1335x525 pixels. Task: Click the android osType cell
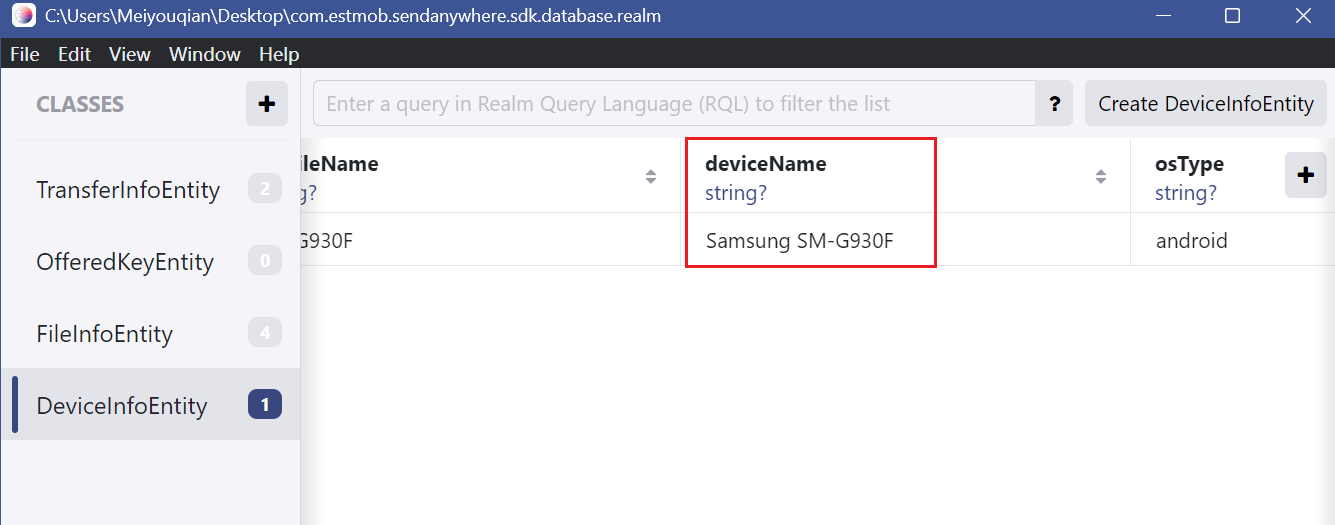1191,241
